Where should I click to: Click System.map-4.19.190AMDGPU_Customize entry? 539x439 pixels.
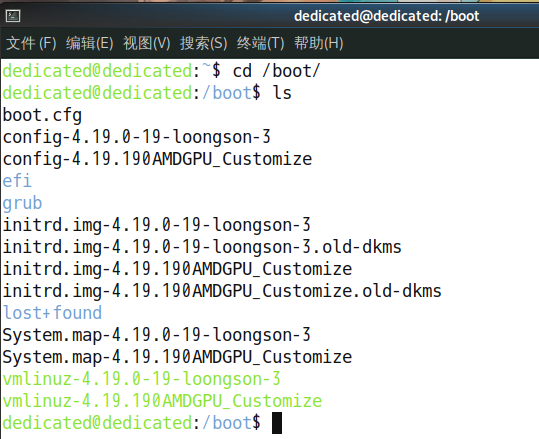[x=177, y=358]
